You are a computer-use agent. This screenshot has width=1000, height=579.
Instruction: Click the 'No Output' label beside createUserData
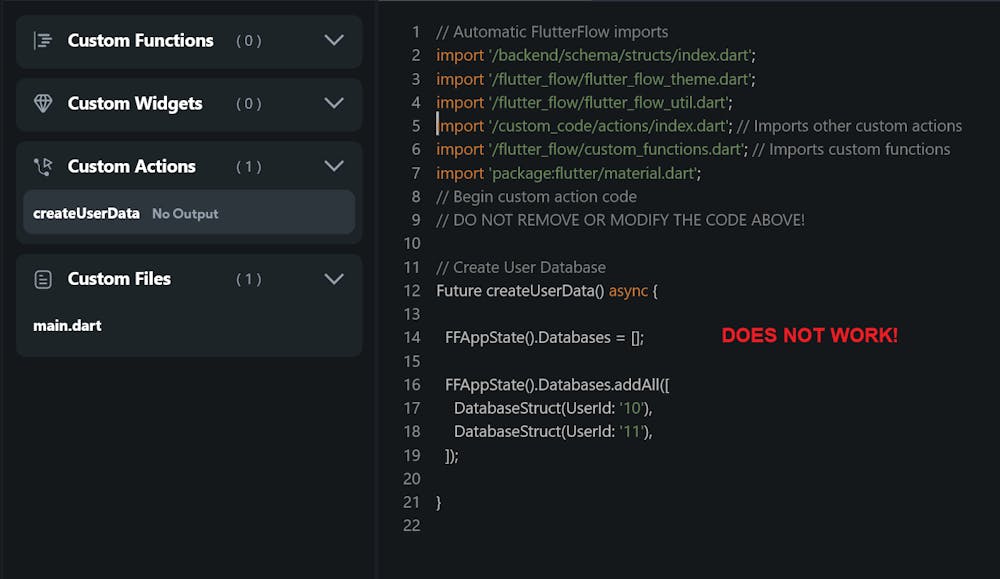point(185,214)
